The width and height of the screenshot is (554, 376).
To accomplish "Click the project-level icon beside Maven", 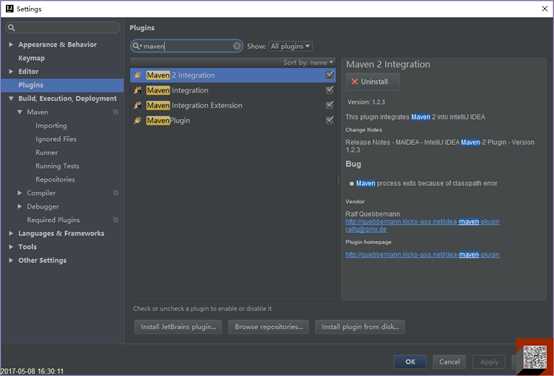I will (x=116, y=112).
